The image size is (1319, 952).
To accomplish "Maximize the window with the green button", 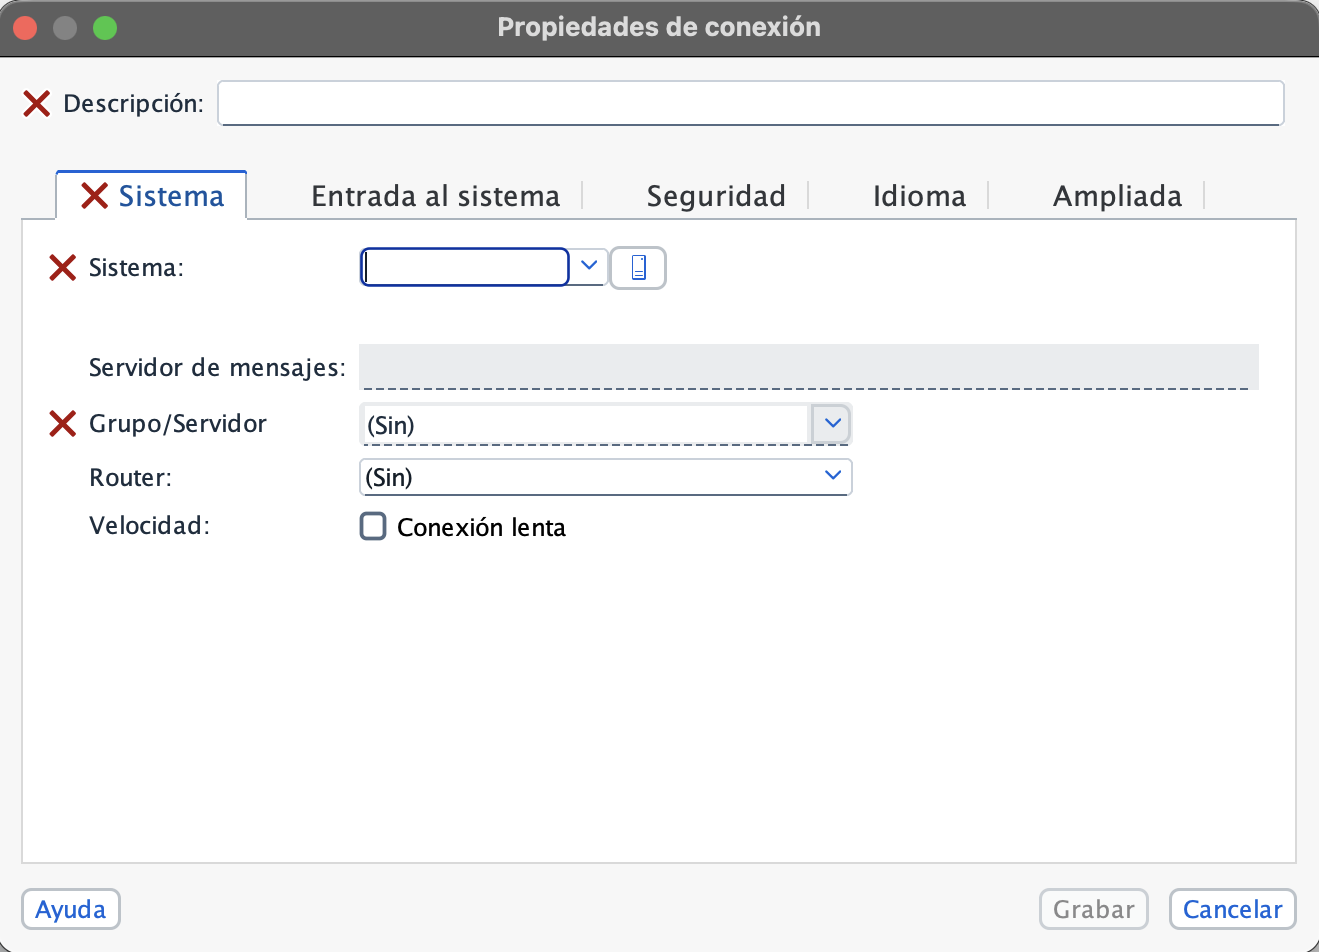I will 105,28.
